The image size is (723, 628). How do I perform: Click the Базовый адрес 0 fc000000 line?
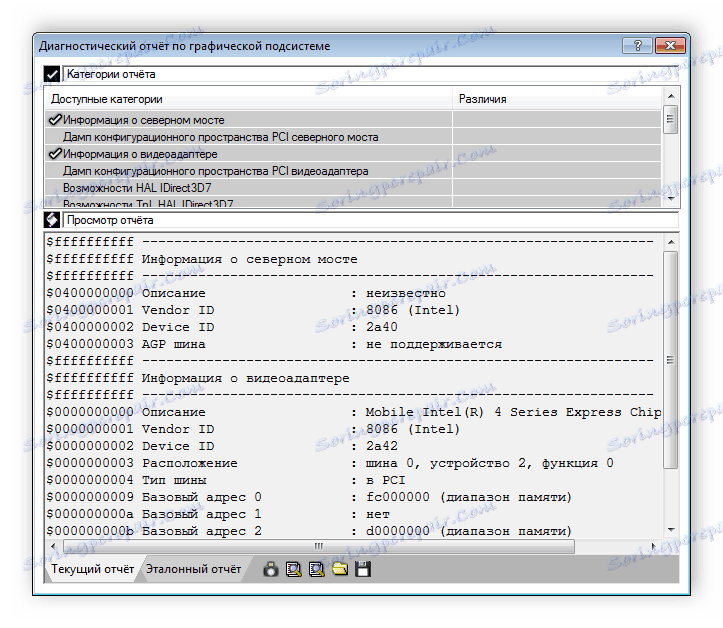click(x=309, y=497)
